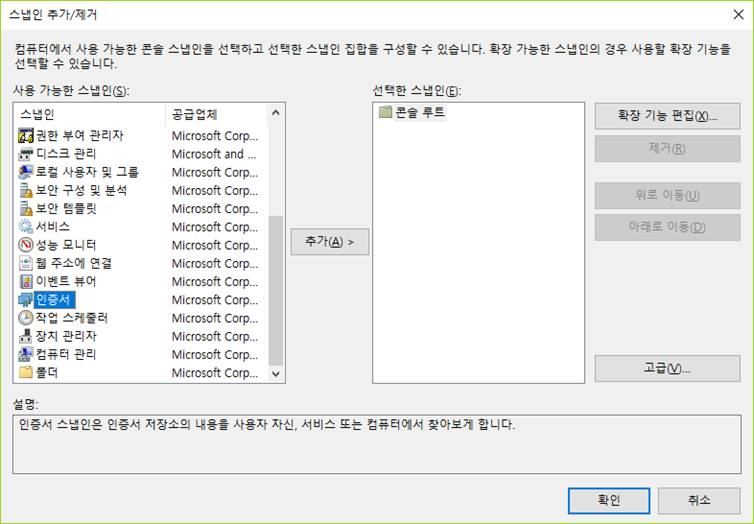Click the vendor cell of 인증서 row
The height and width of the screenshot is (524, 754).
(x=215, y=300)
